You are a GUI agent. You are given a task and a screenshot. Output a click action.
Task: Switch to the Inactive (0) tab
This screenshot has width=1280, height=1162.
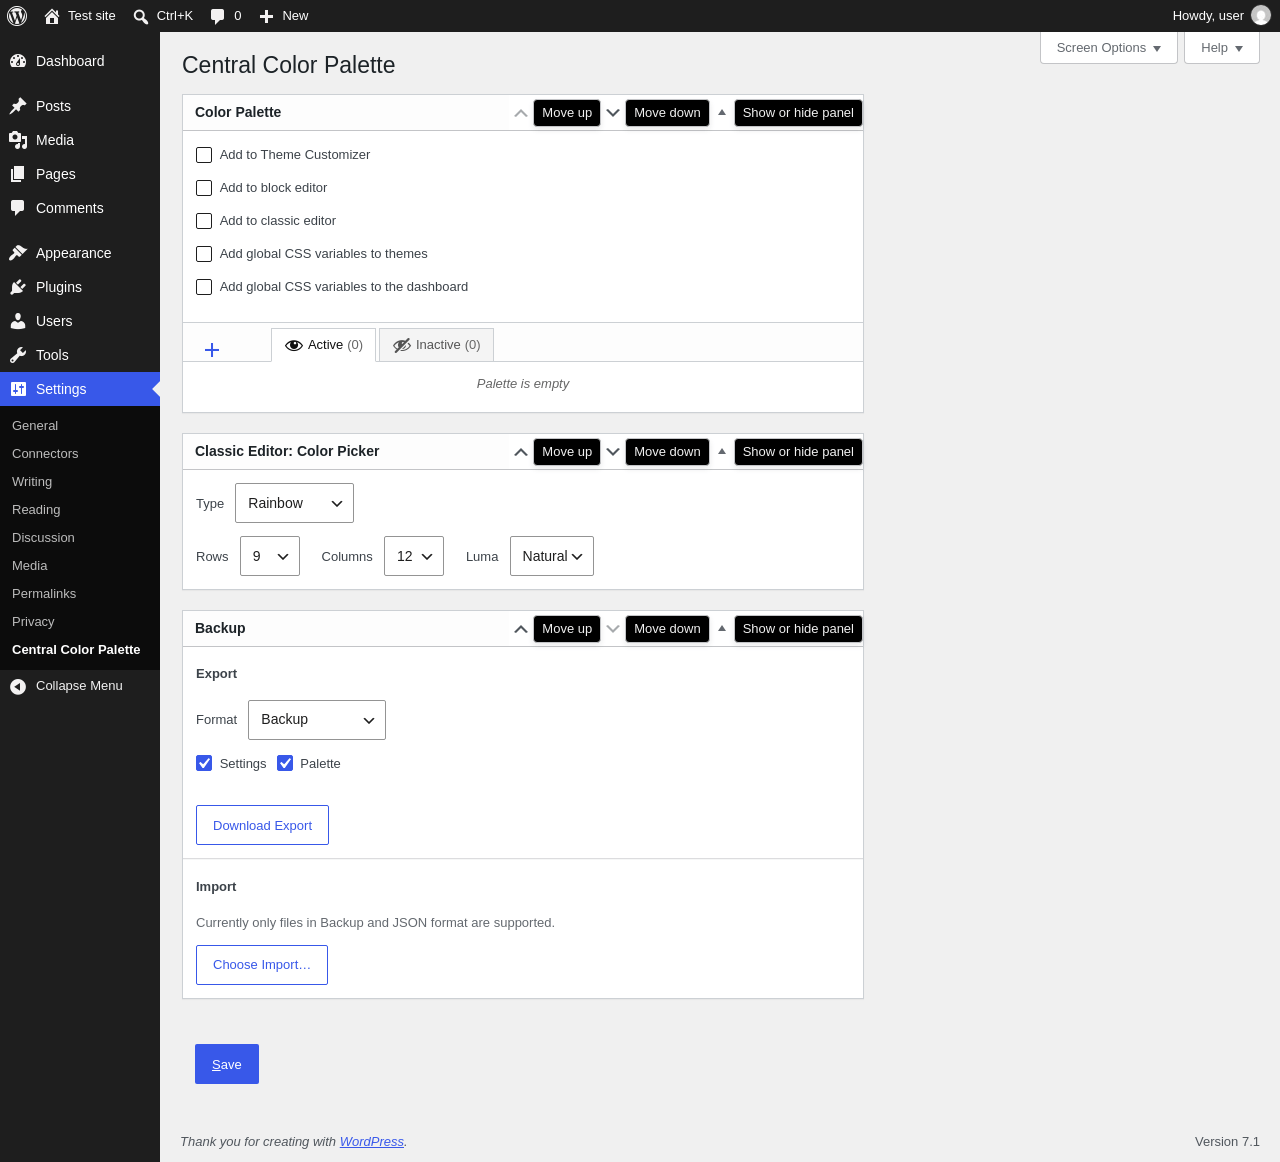click(x=437, y=345)
